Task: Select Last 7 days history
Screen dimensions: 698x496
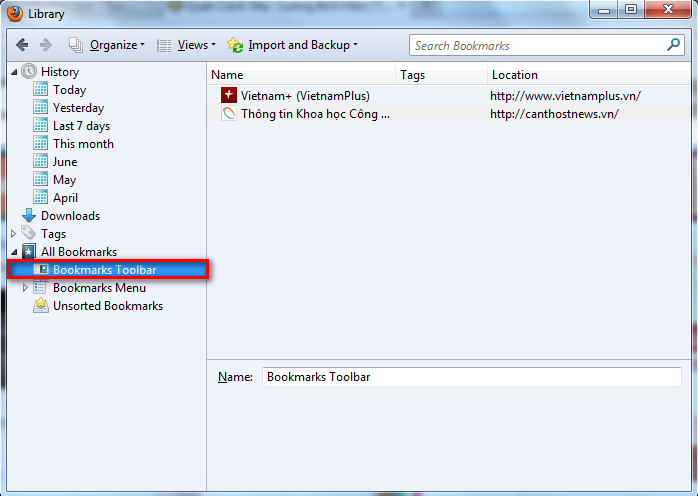Action: 81,126
